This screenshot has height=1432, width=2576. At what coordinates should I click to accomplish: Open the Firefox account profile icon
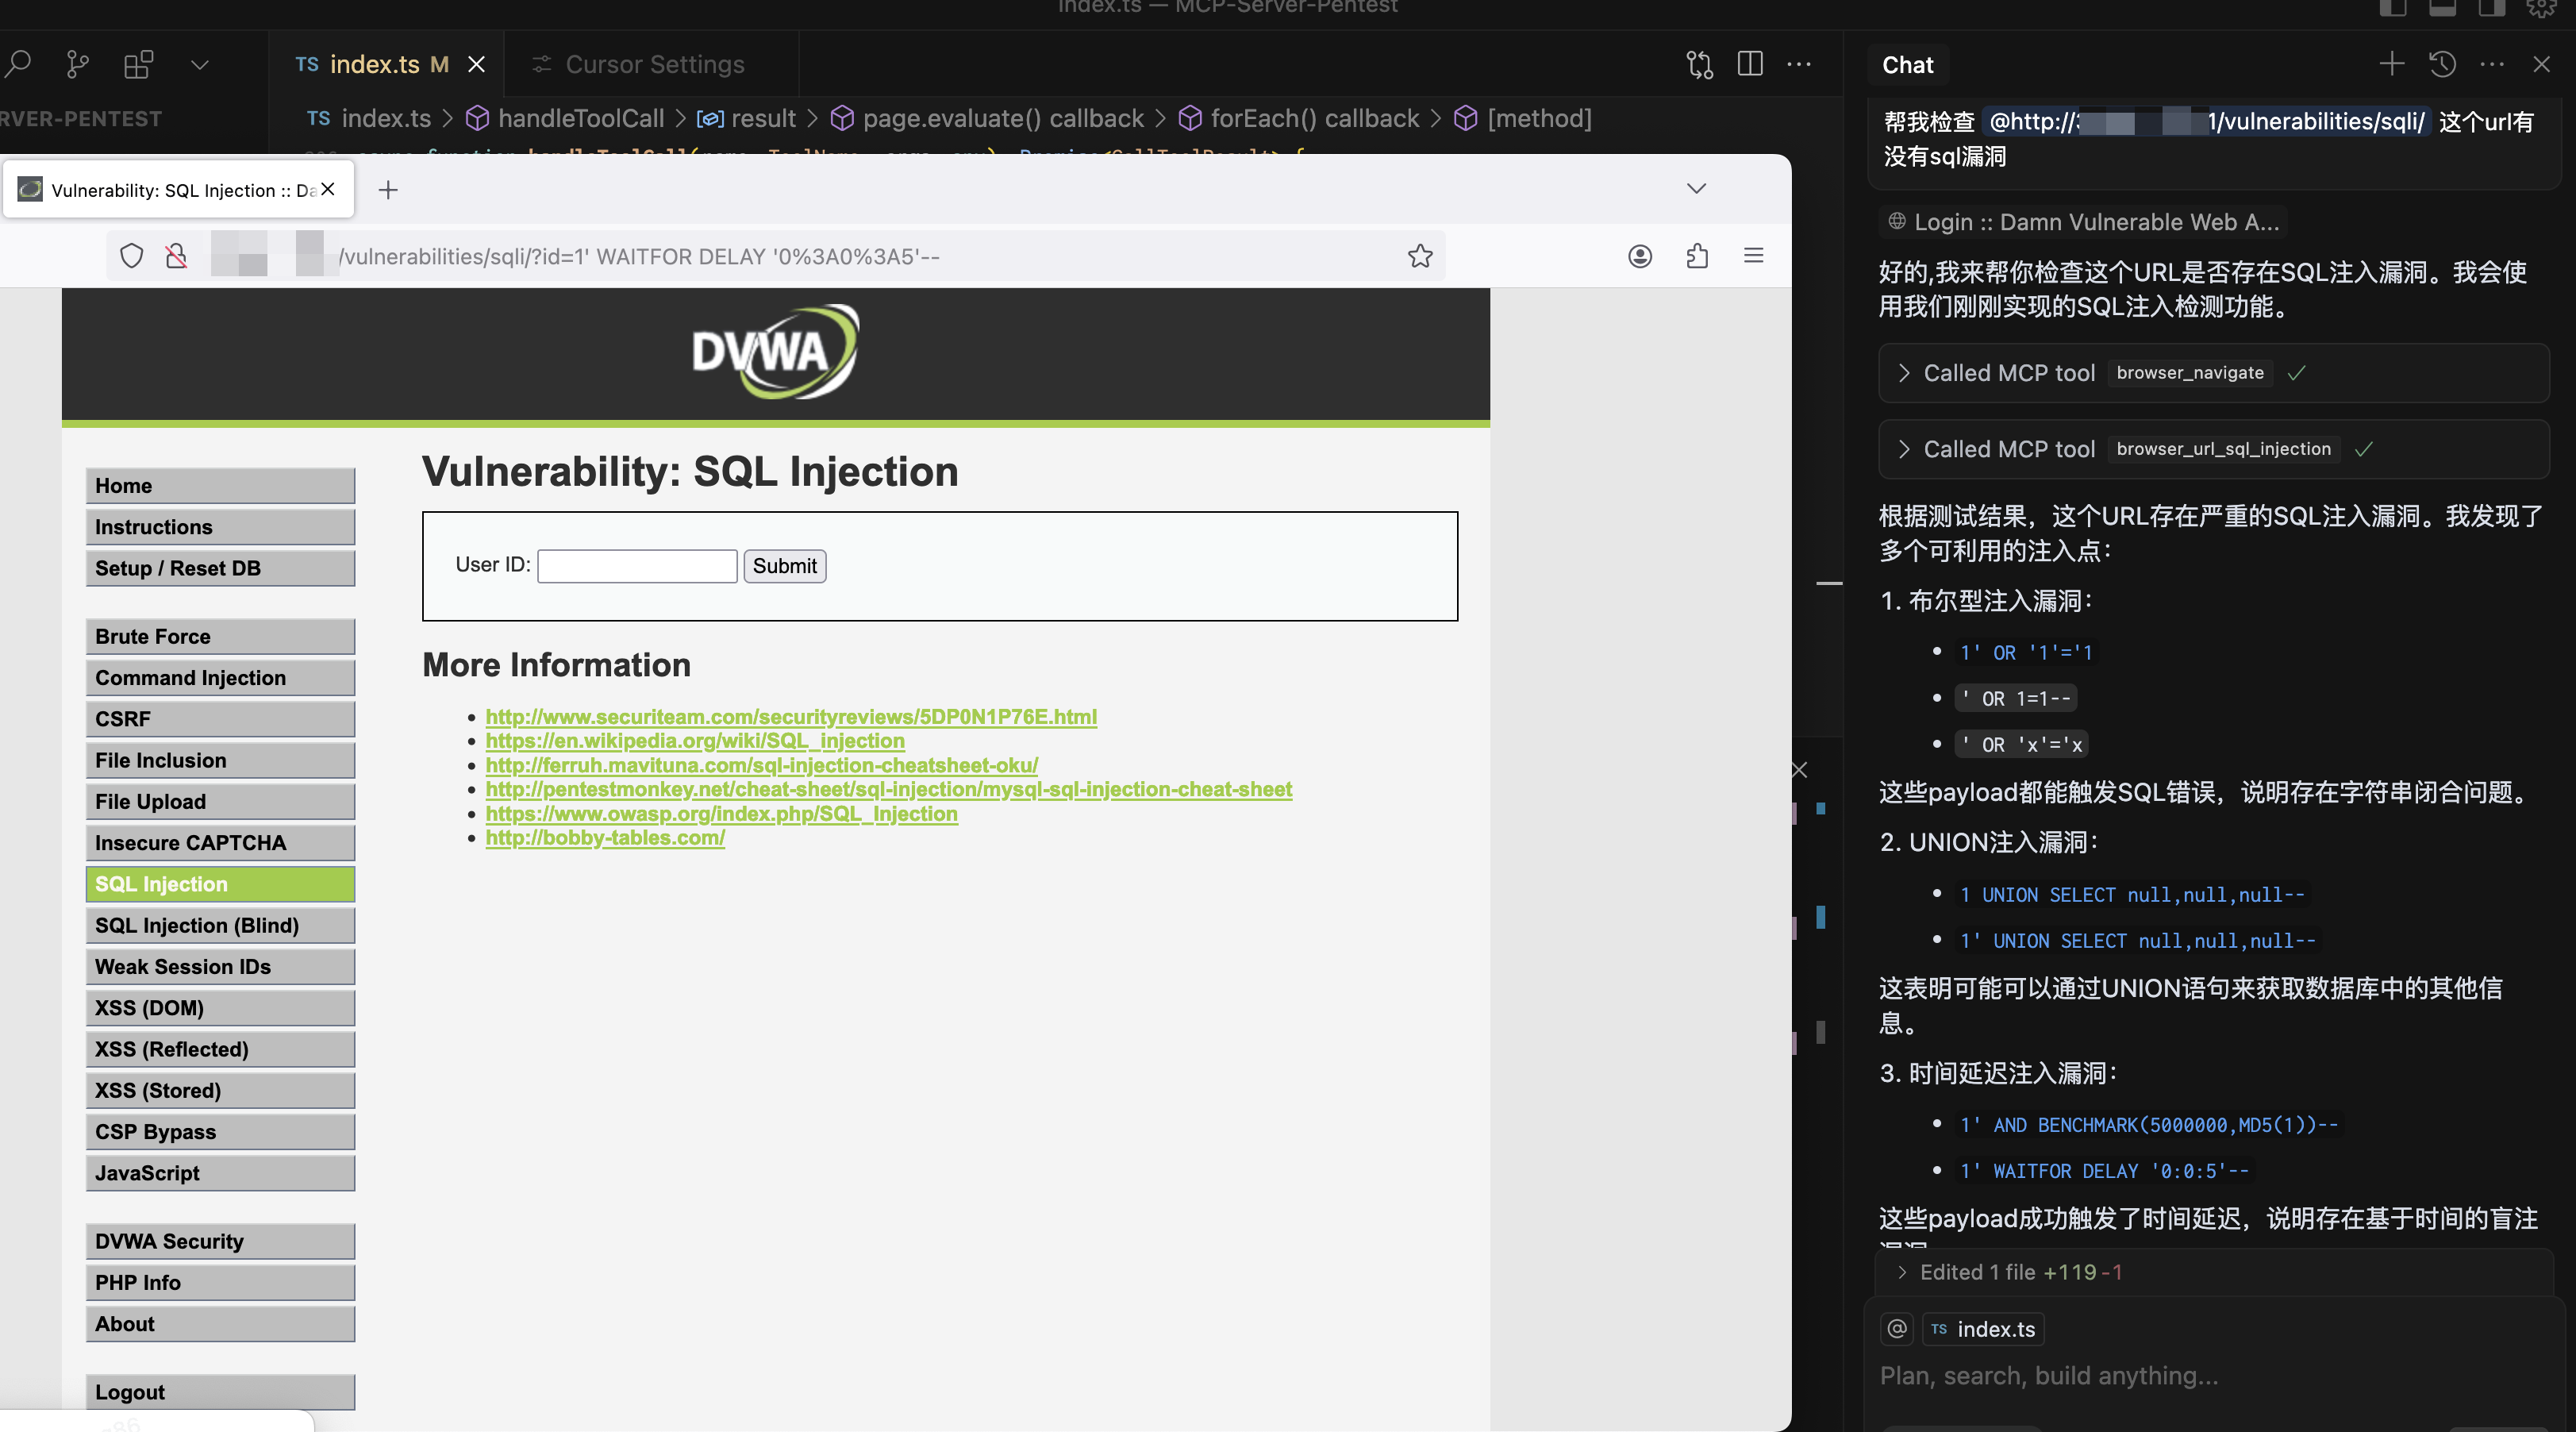point(1640,256)
